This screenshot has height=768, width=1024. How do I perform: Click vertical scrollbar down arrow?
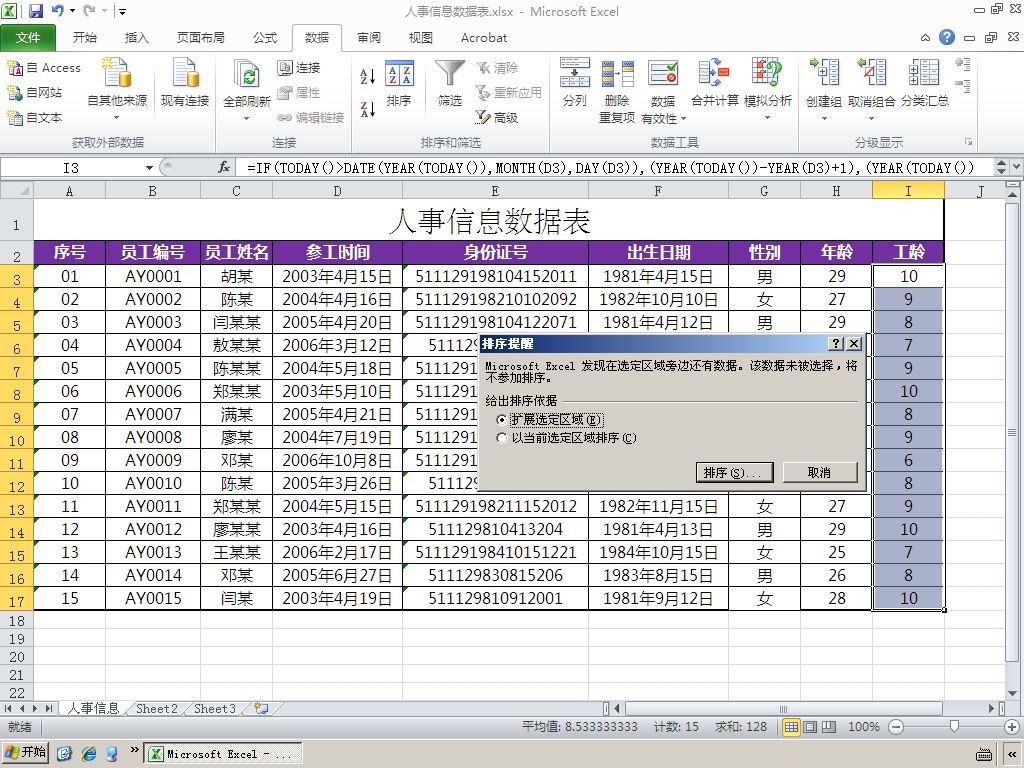pos(1012,693)
